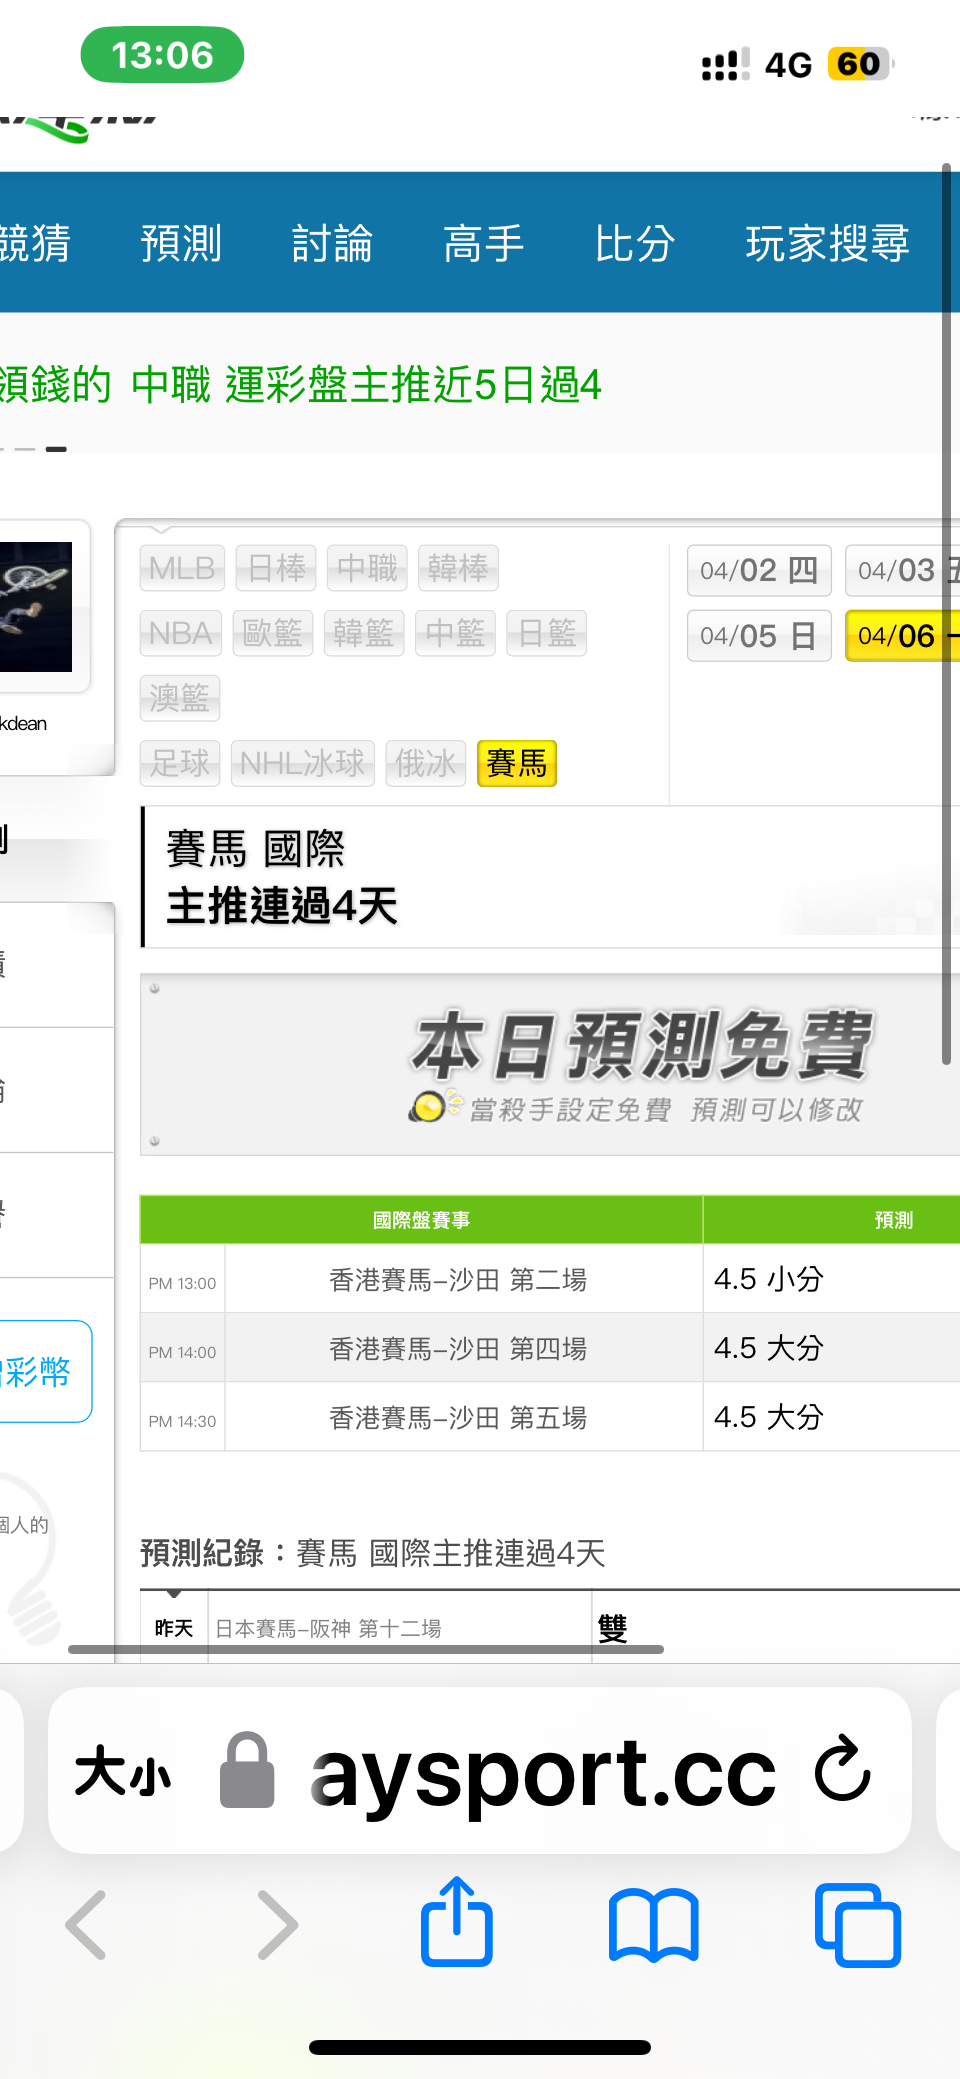Open the 討論 navigation tab

coord(332,243)
